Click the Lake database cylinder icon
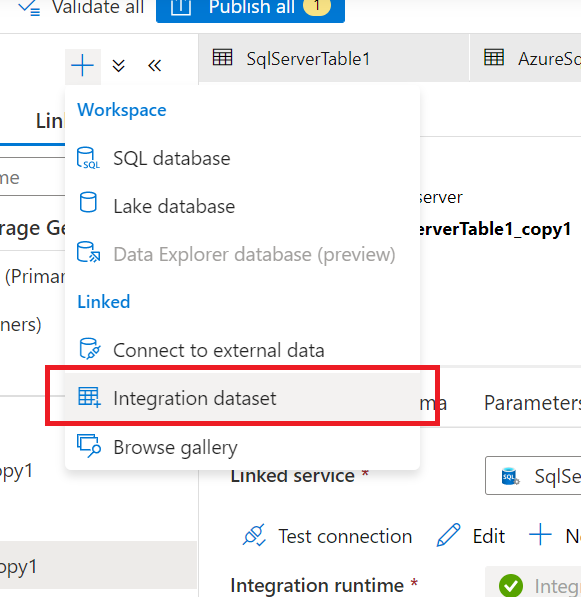 (x=88, y=202)
